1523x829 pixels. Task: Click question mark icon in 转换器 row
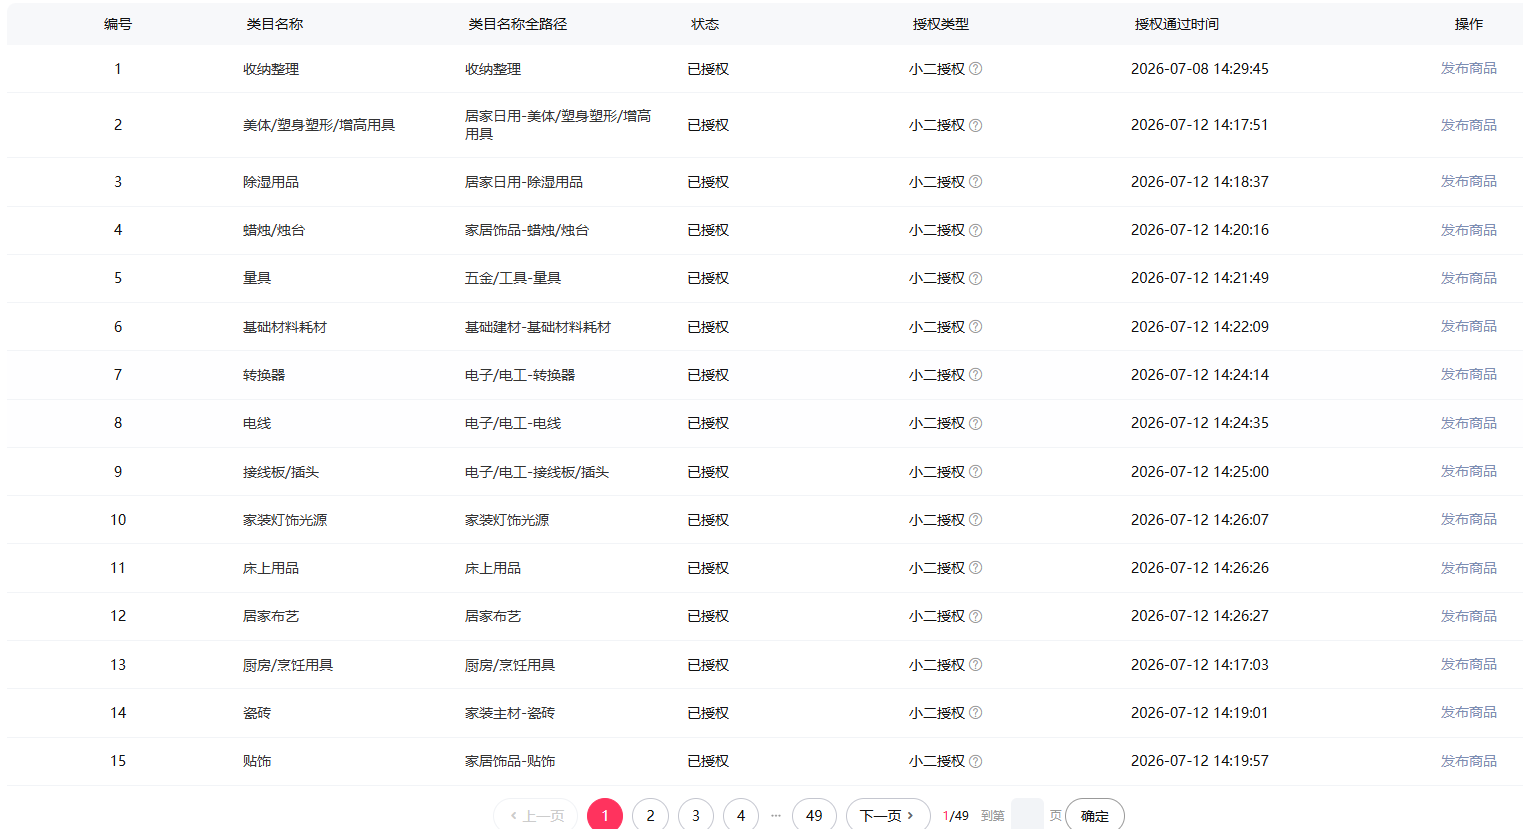click(x=976, y=375)
